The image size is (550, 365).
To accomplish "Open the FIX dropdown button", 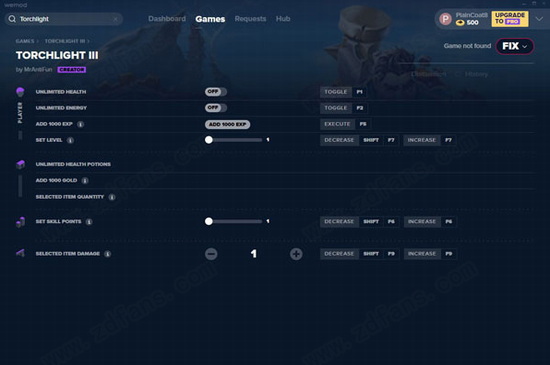I will click(515, 46).
